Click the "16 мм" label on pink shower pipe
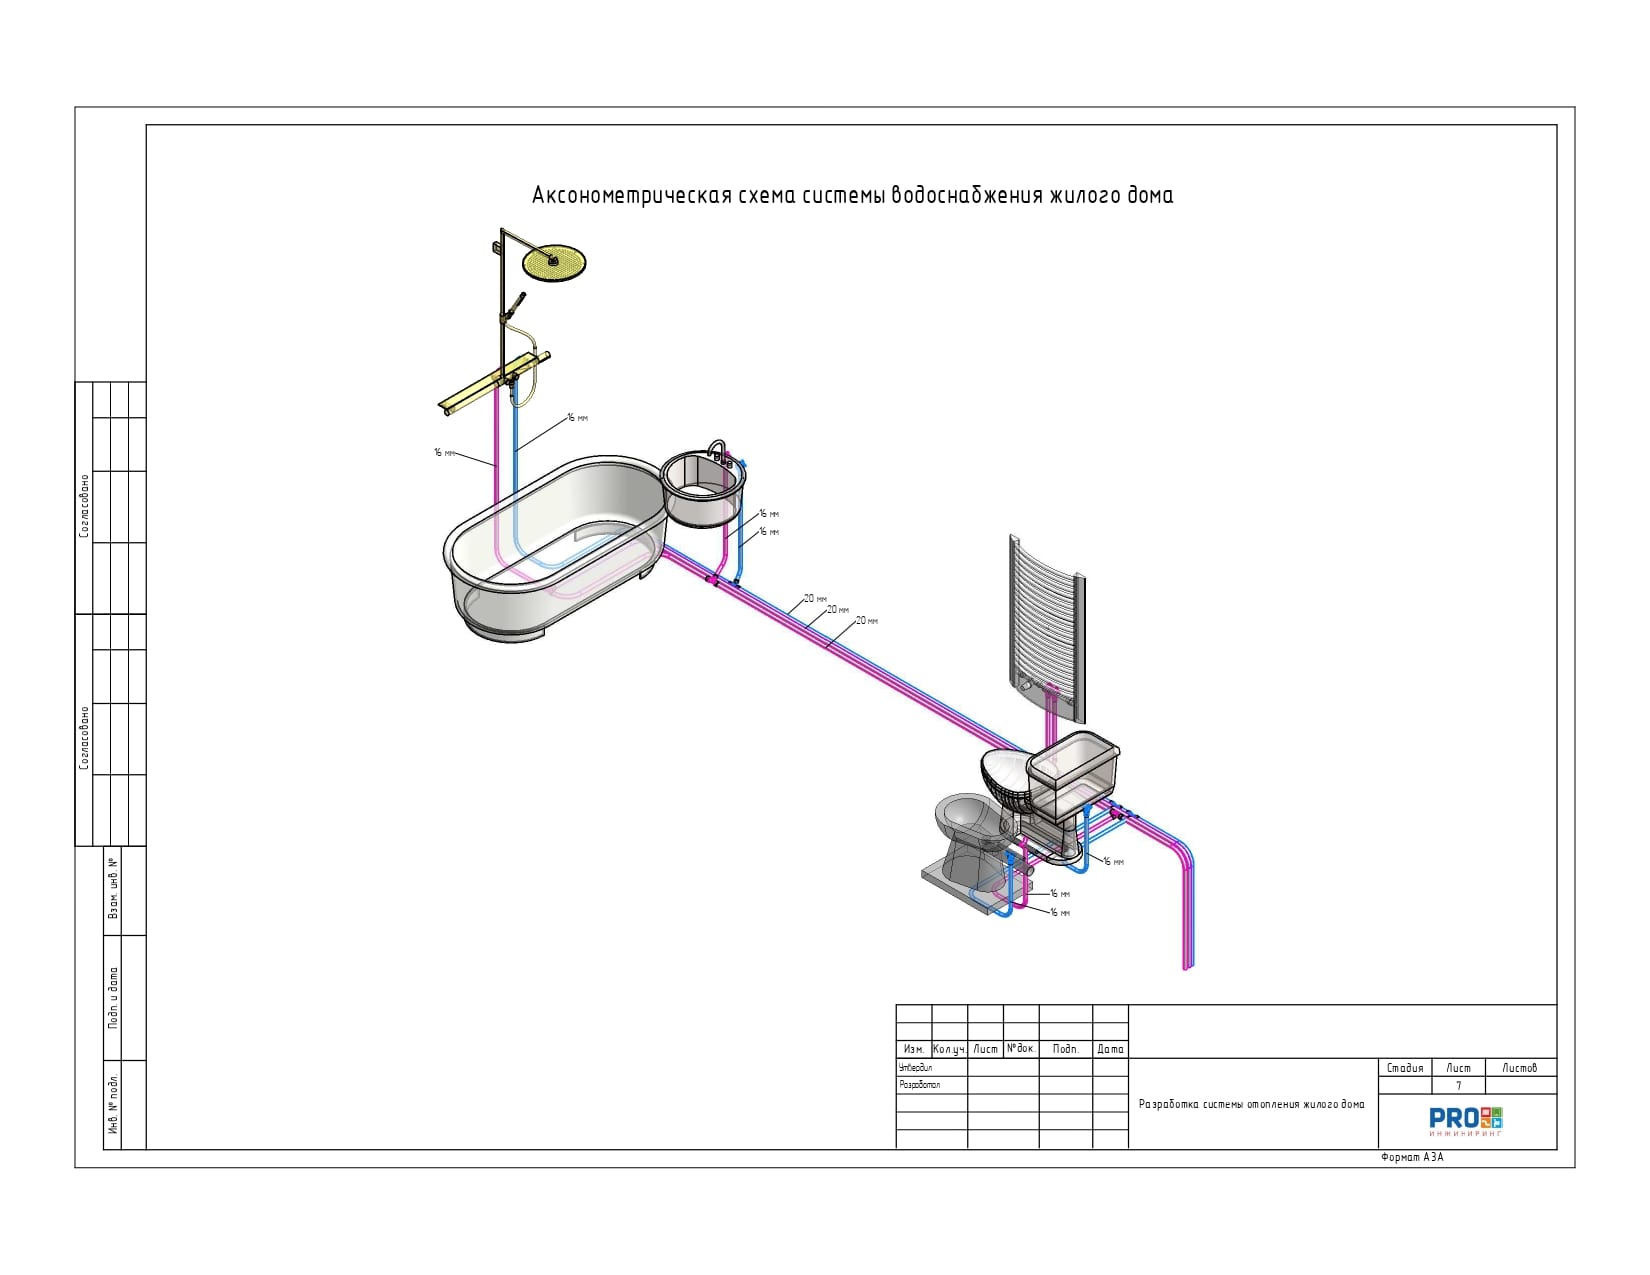Viewport: 1650px width, 1275px height. (x=444, y=453)
